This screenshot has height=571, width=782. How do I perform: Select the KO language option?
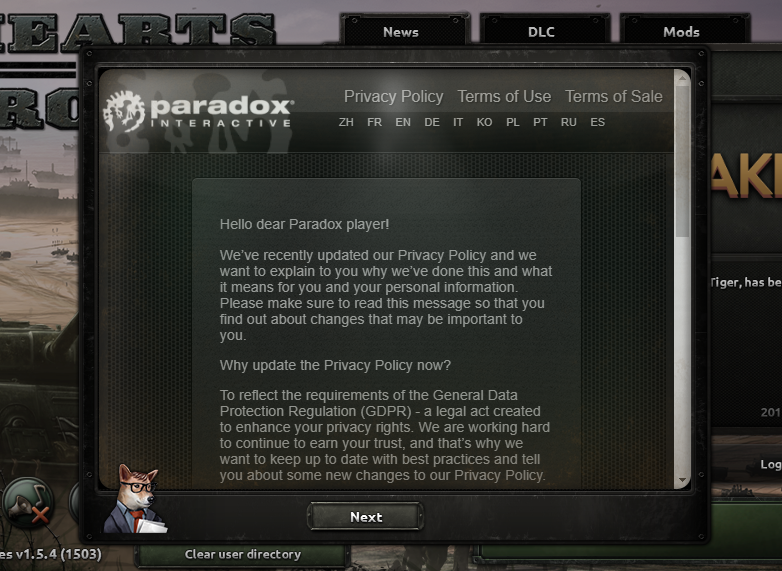tap(484, 122)
